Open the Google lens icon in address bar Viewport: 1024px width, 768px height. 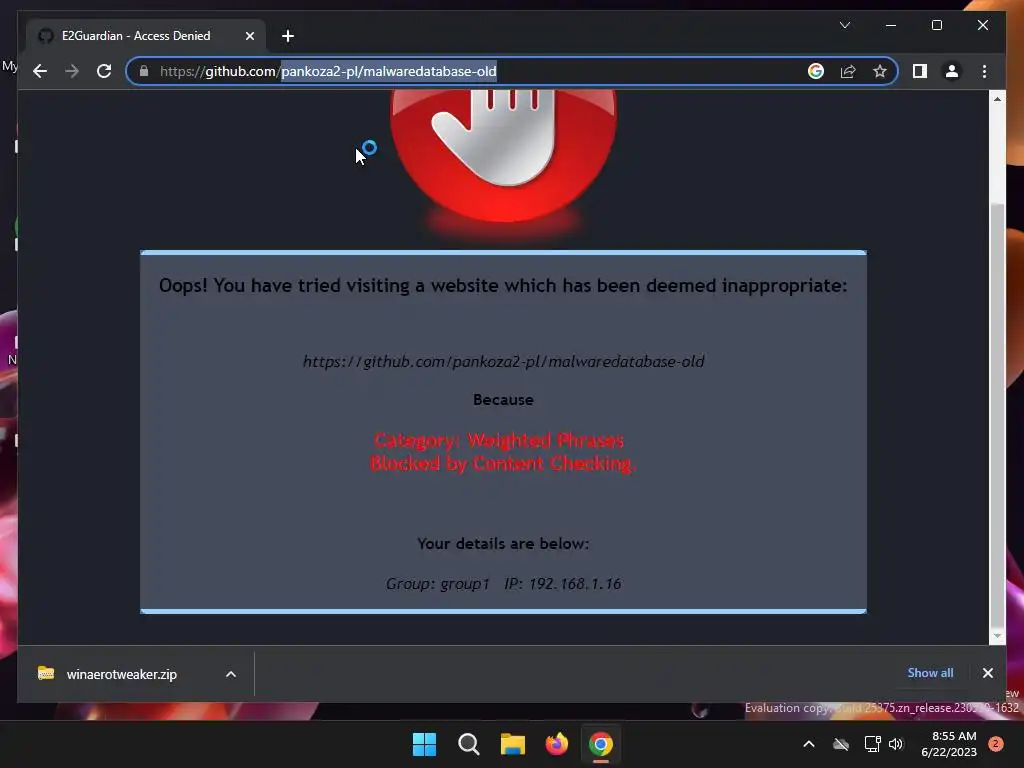[816, 71]
